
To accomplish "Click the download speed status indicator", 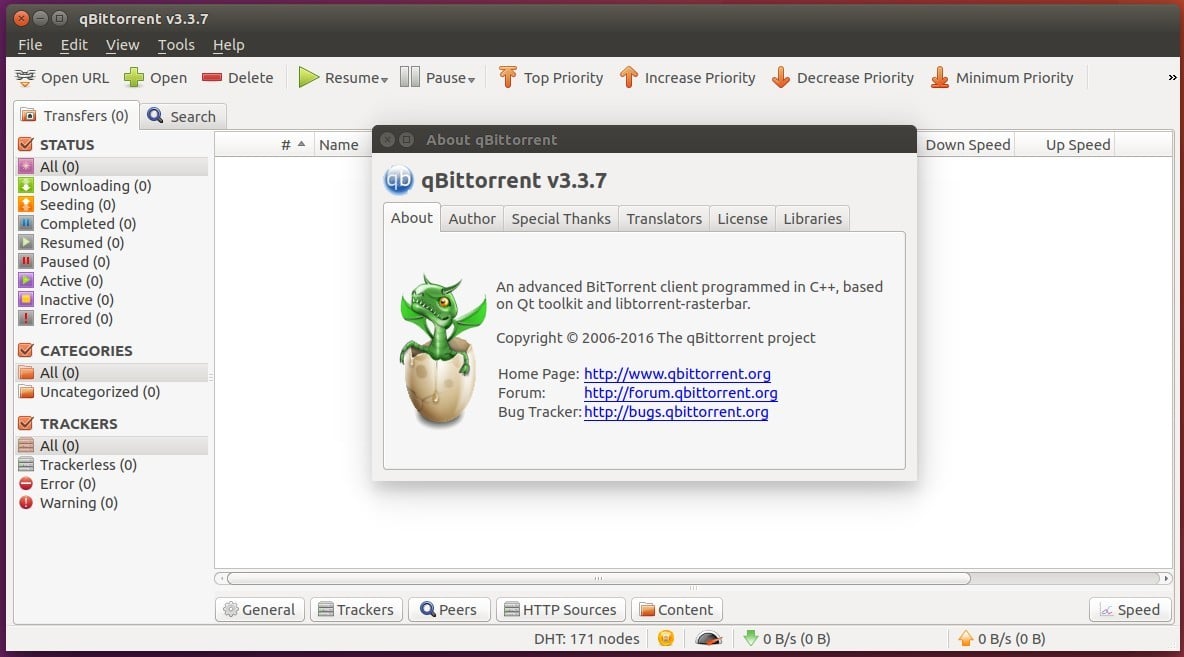I will coord(788,638).
